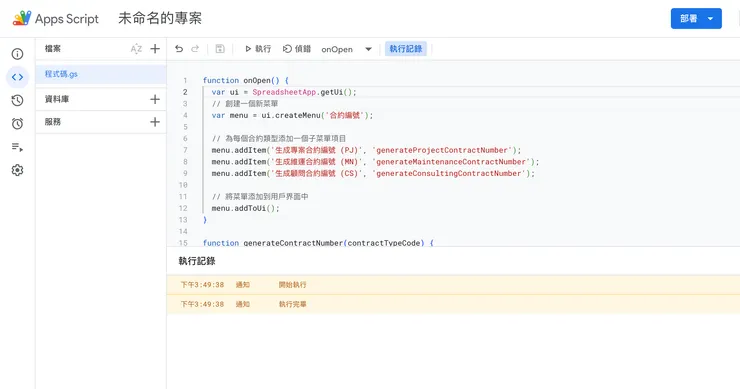This screenshot has width=740, height=389.
Task: Click the 服務 services heading
Action: (x=53, y=122)
